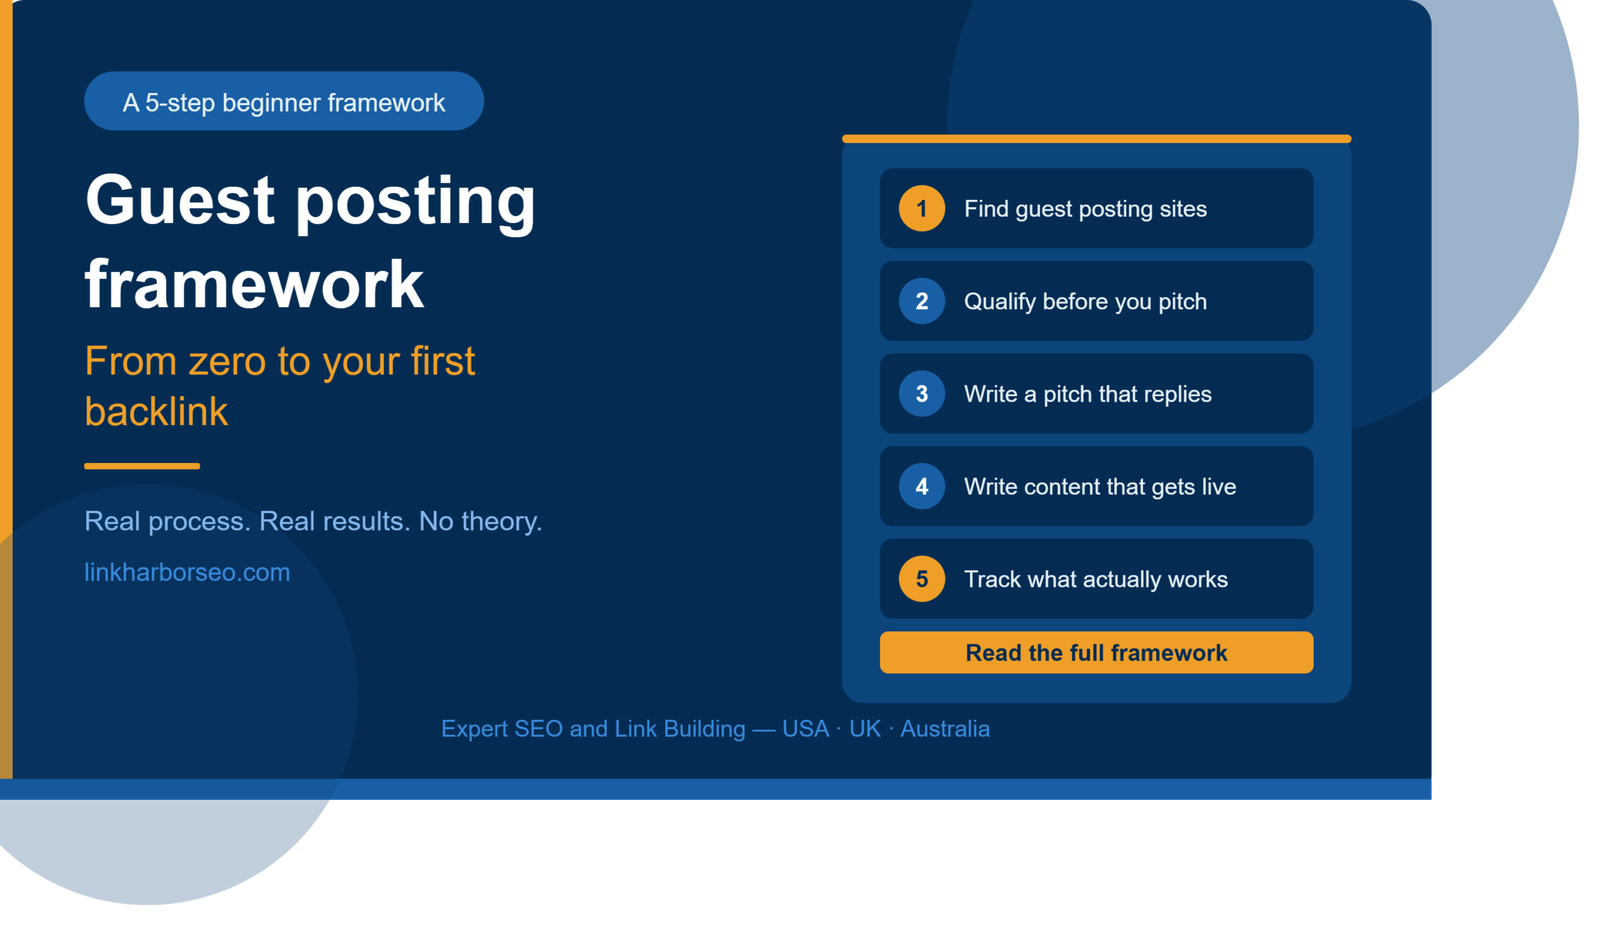Click "Expert SEO and Link Building" footer text
Image resolution: width=1600 pixels, height=926 pixels.
pyautogui.click(x=593, y=729)
